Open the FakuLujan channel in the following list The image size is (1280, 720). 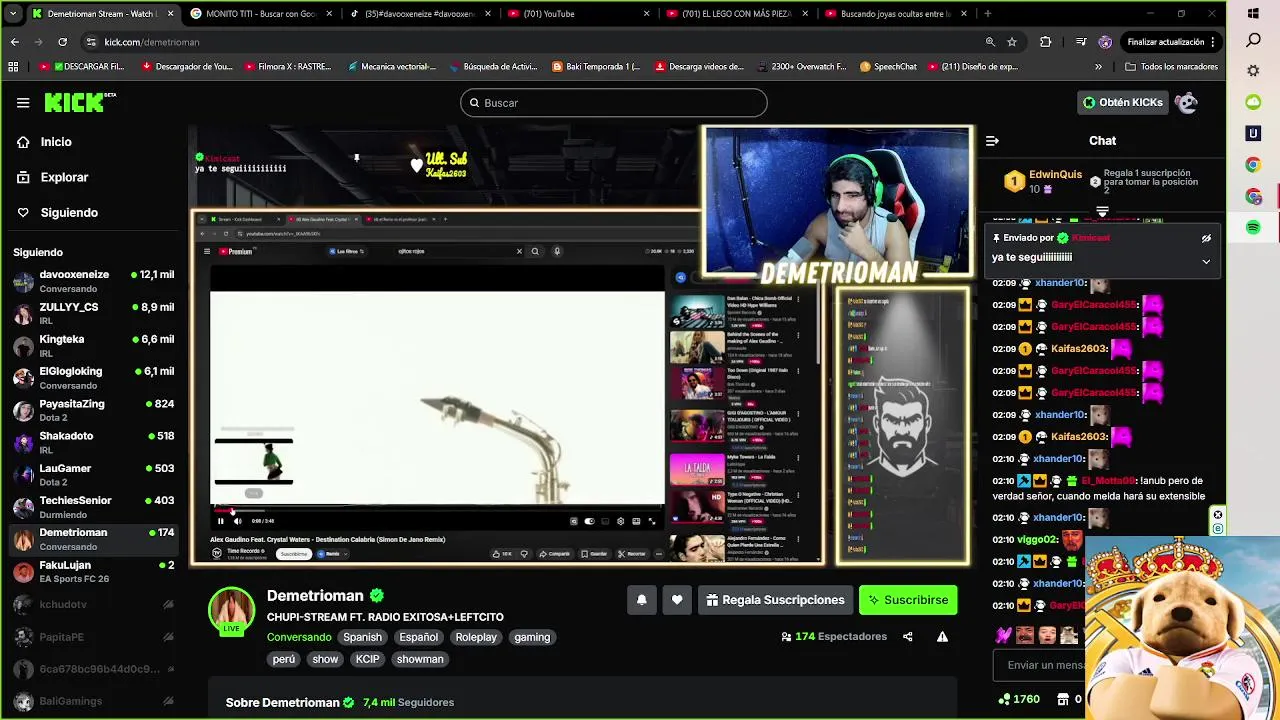coord(93,571)
